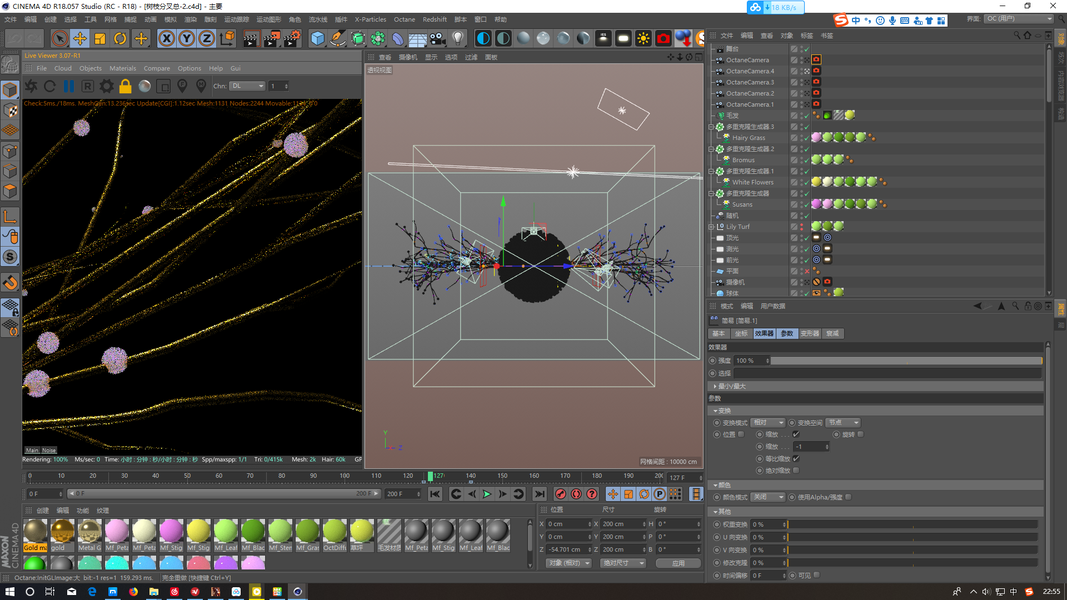Activate the Rotate tool
Viewport: 1067px width, 600px height.
(120, 39)
